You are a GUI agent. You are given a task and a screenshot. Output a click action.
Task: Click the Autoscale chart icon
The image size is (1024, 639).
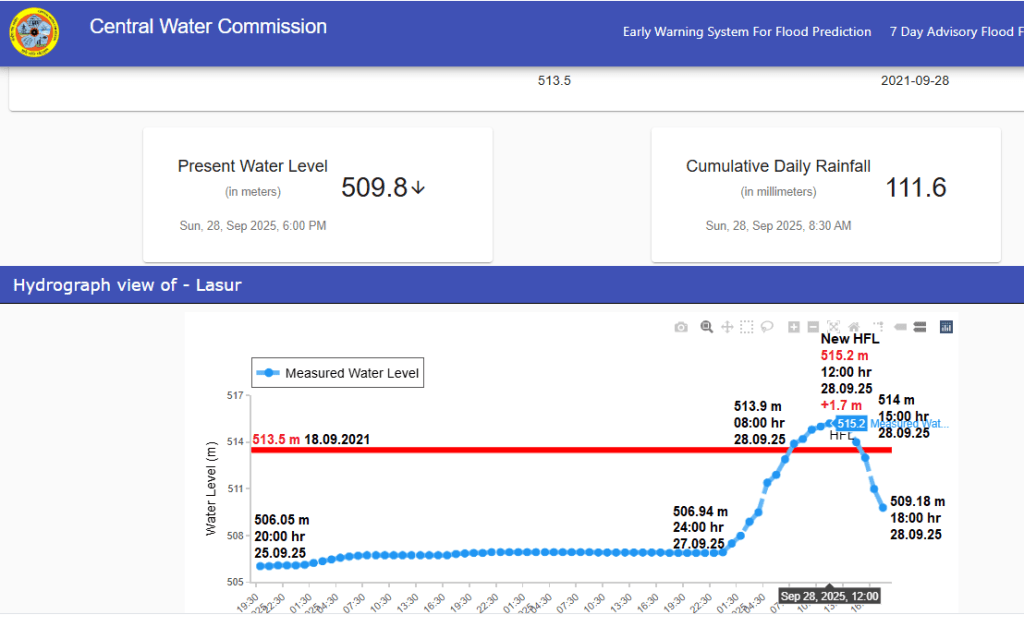point(834,327)
